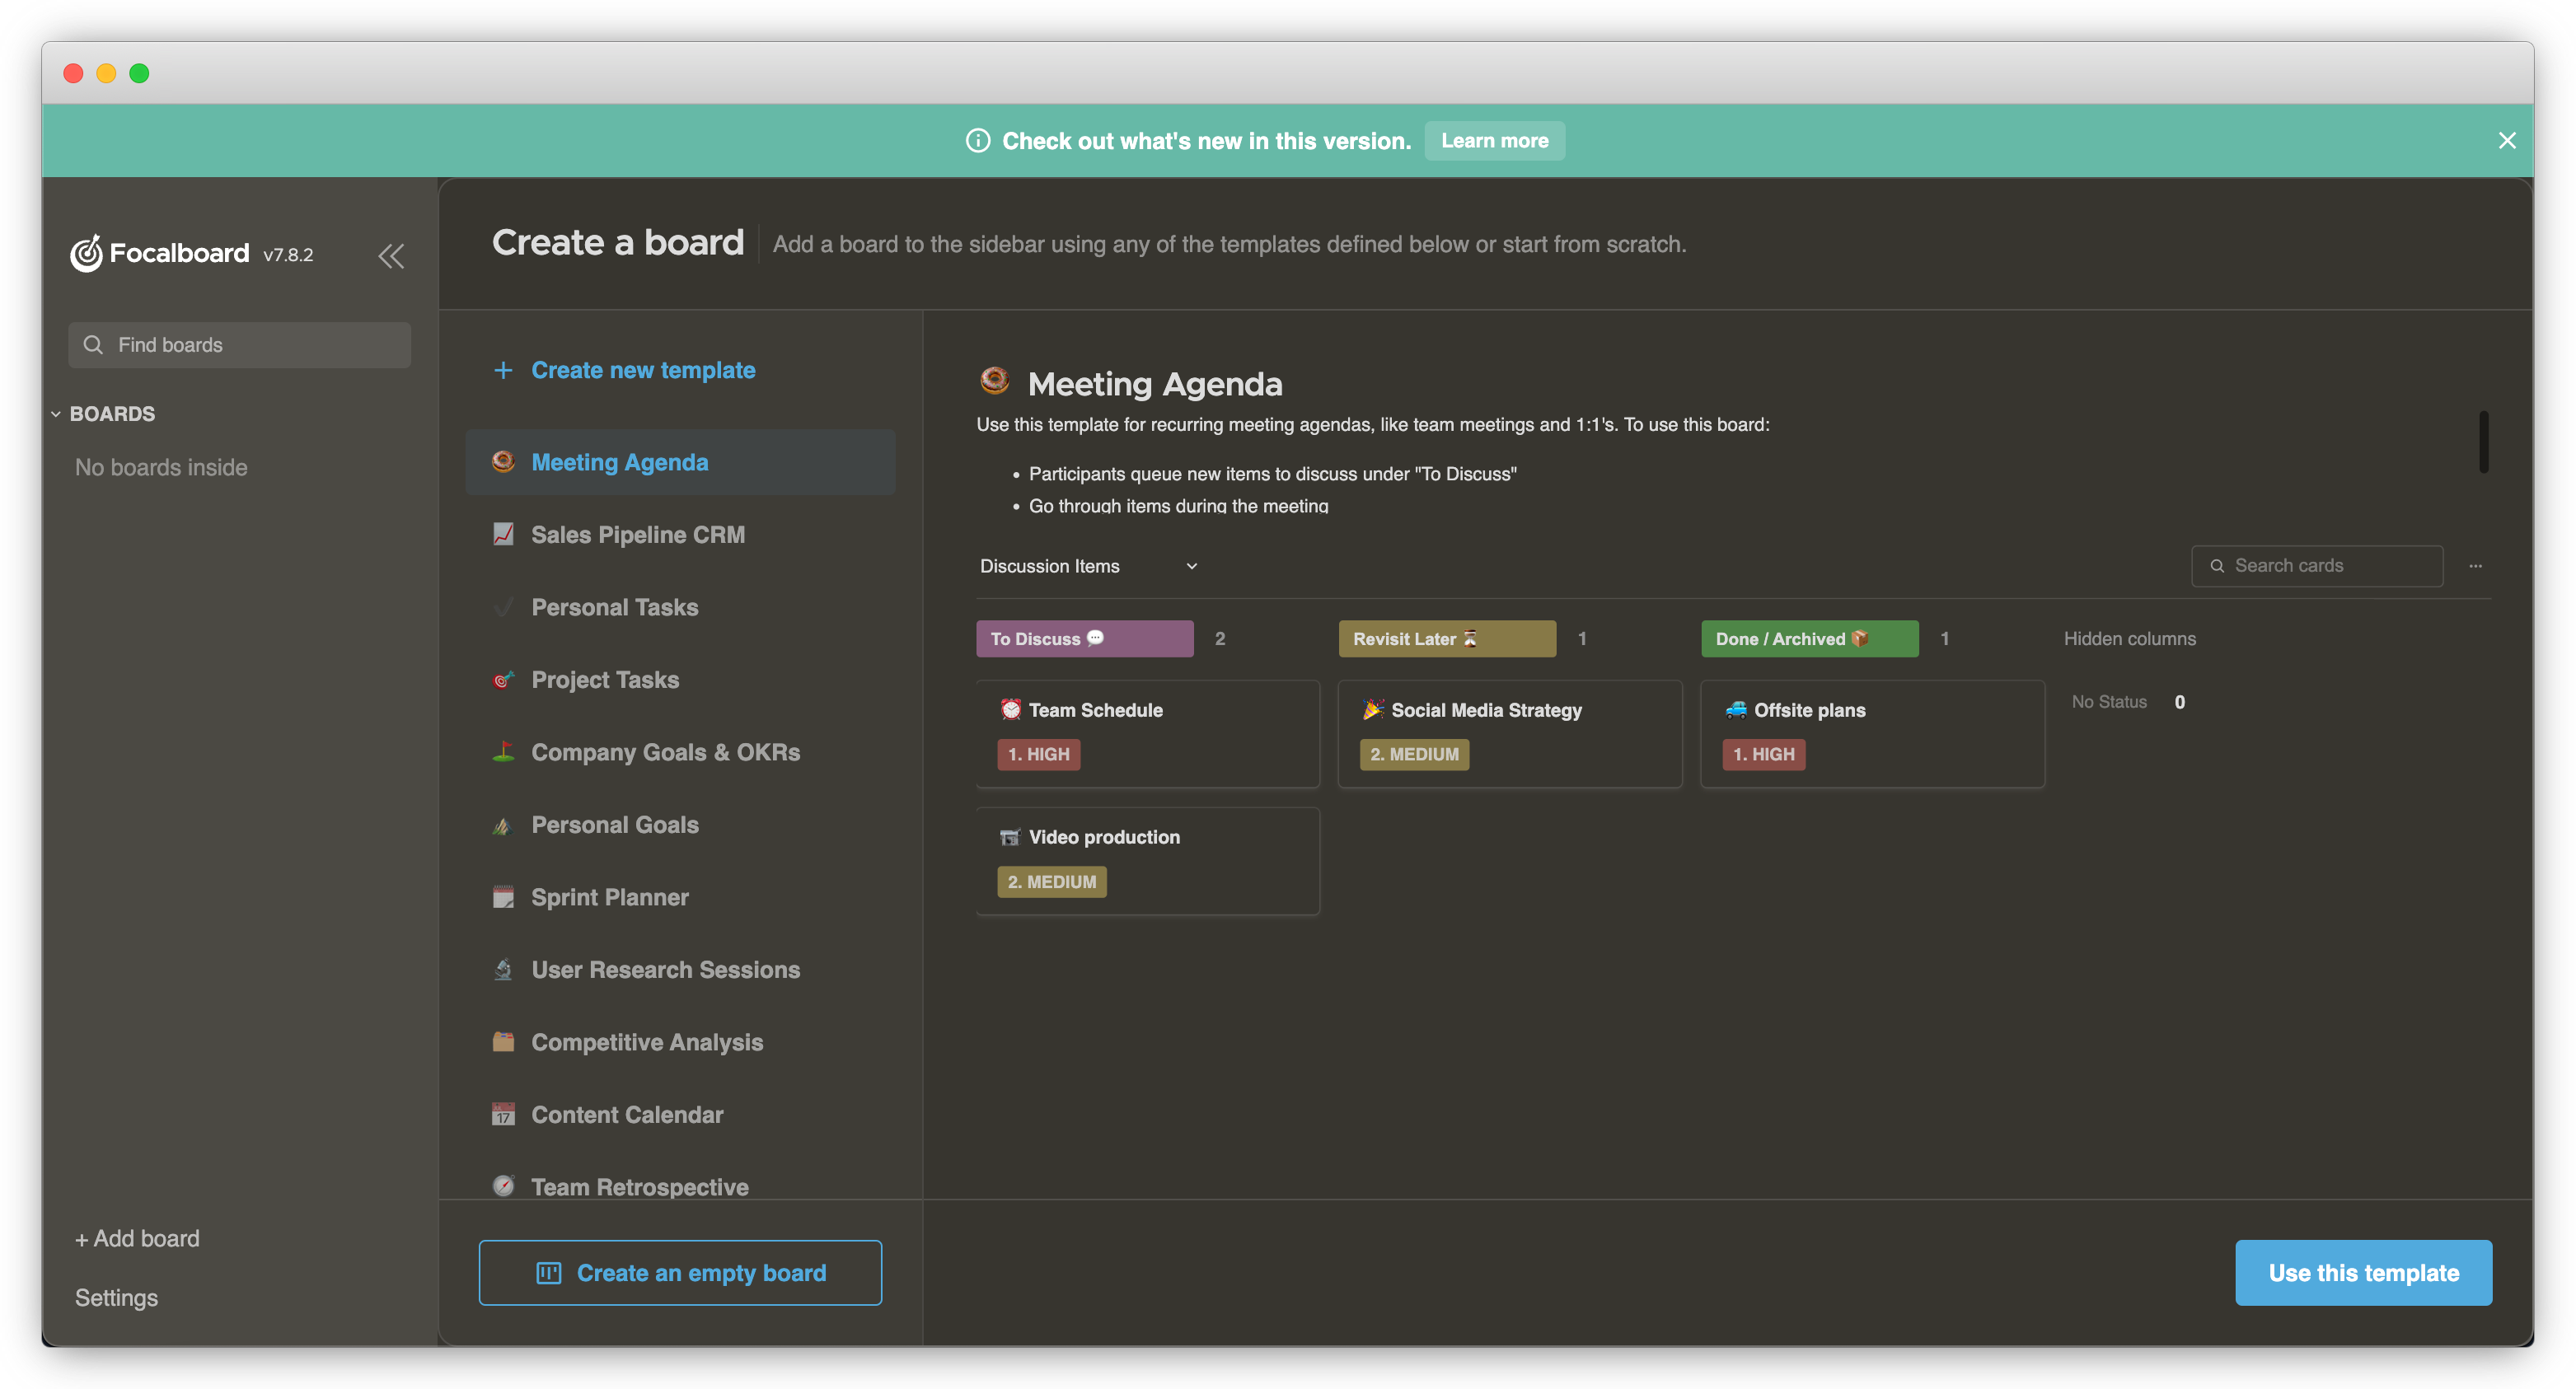Click the Focalboard logo icon
The width and height of the screenshot is (2576, 1389).
tap(86, 254)
